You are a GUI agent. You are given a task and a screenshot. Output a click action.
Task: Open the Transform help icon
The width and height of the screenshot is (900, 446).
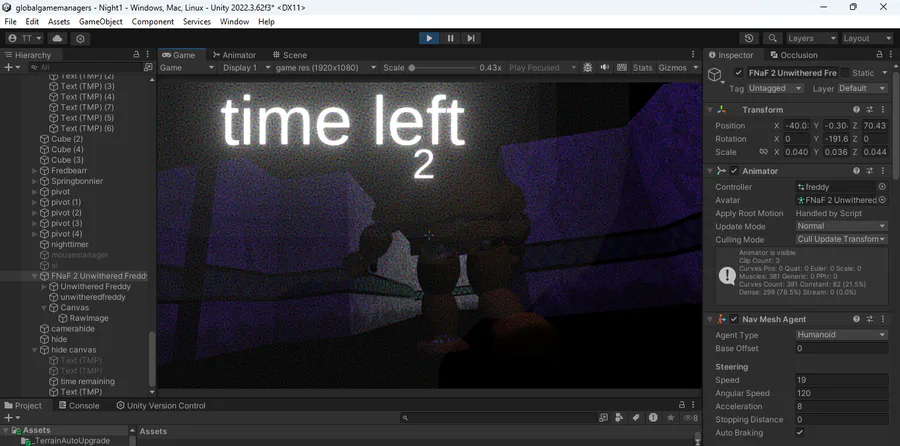click(856, 109)
